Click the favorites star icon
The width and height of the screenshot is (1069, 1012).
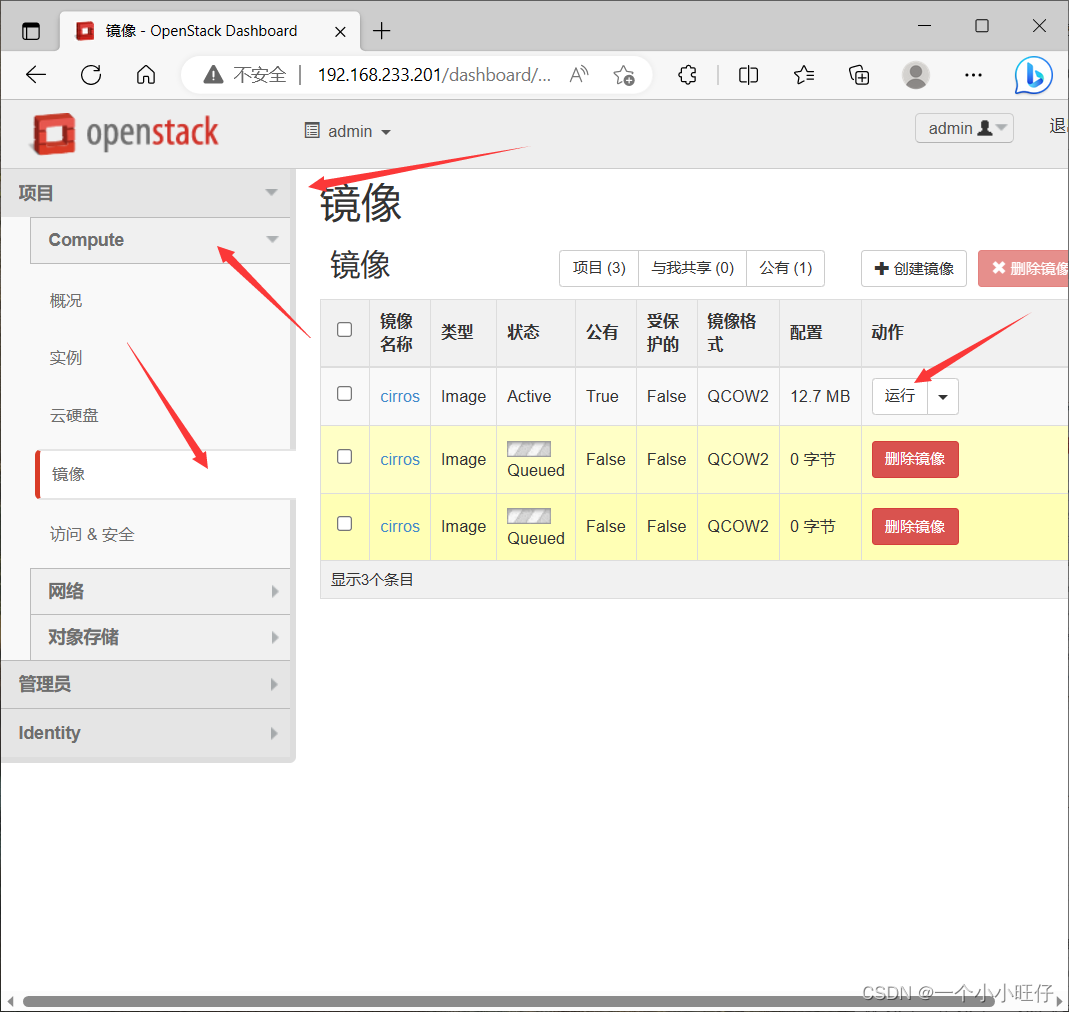[x=804, y=75]
